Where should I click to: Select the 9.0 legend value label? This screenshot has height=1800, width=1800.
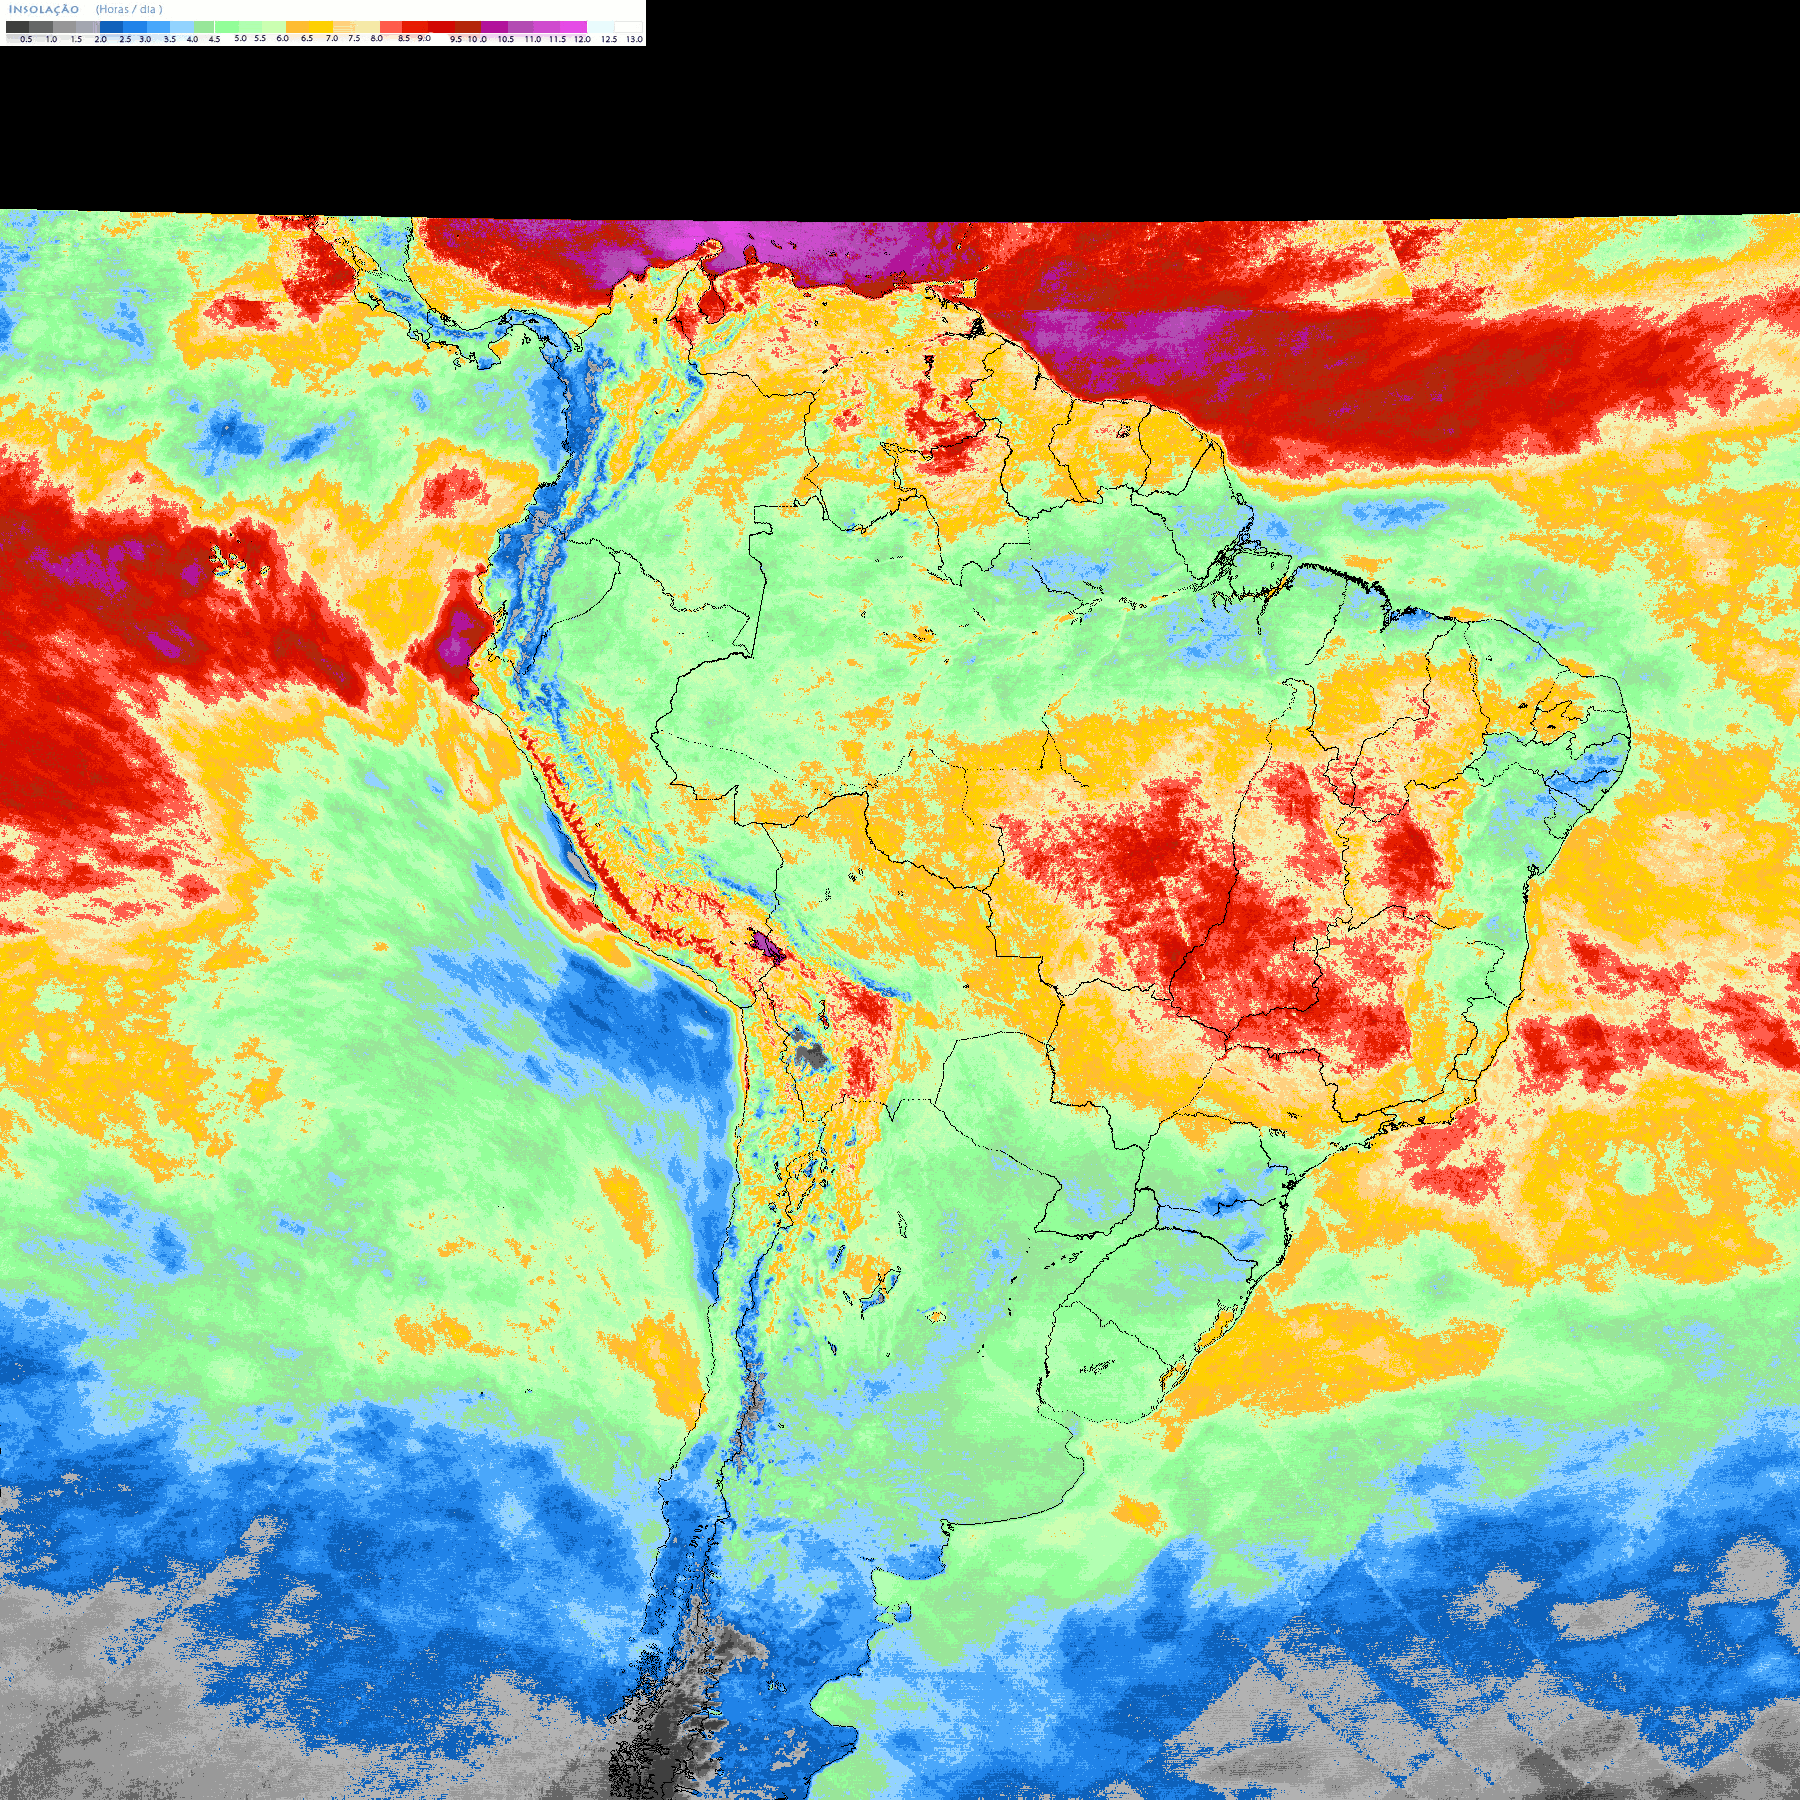tap(424, 38)
